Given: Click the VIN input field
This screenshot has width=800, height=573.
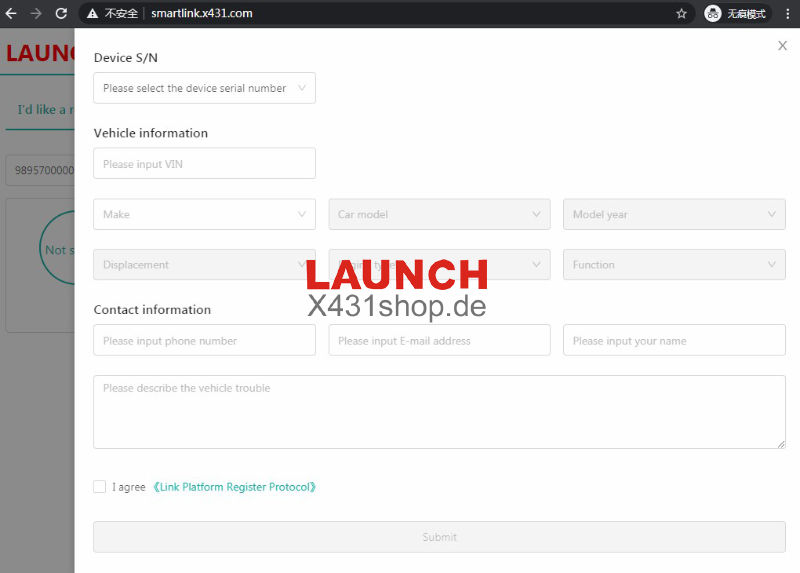Looking at the screenshot, I should click(x=204, y=164).
